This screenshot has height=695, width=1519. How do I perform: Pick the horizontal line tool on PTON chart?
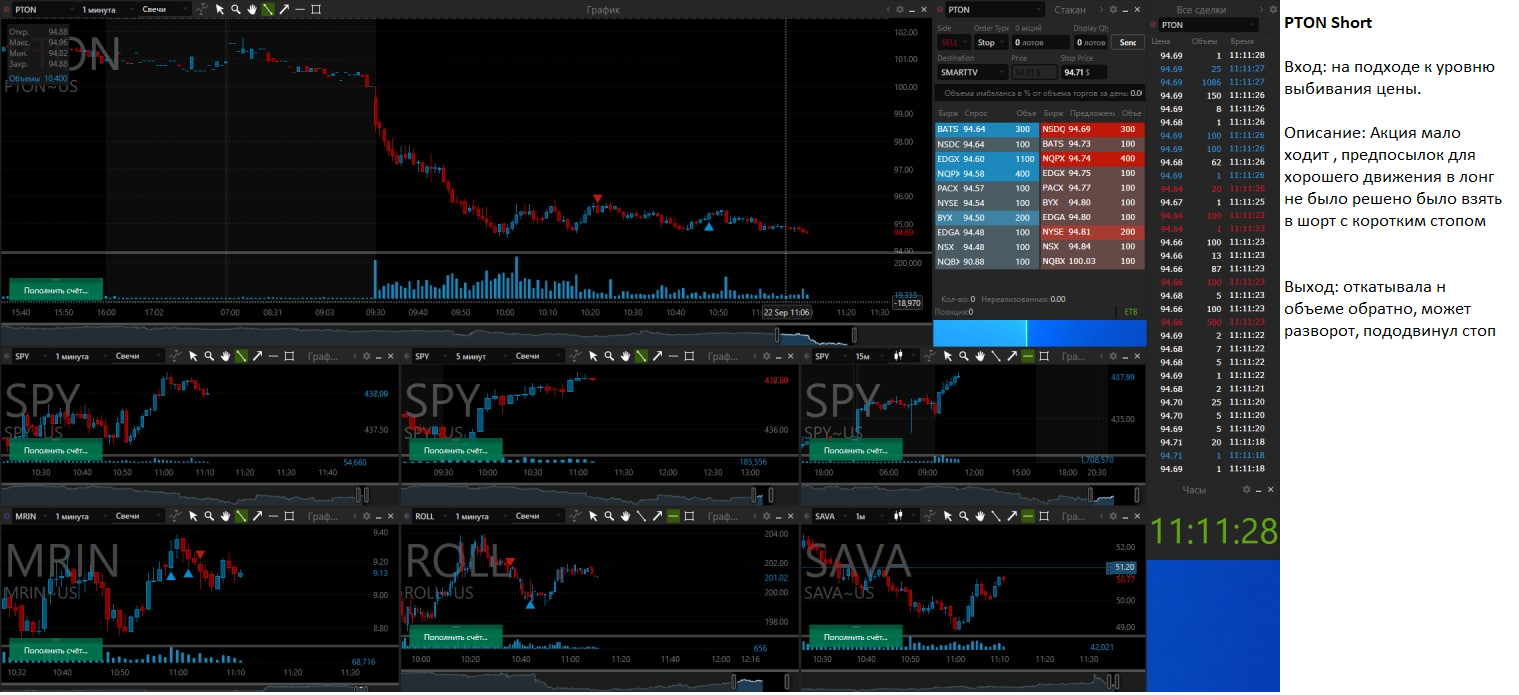tap(300, 9)
